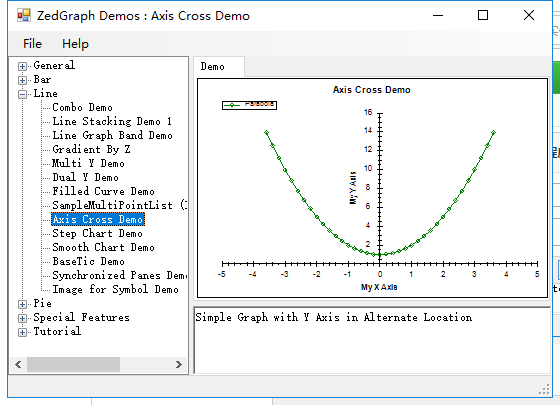Select the Bar category label
The image size is (560, 405).
click(42, 79)
